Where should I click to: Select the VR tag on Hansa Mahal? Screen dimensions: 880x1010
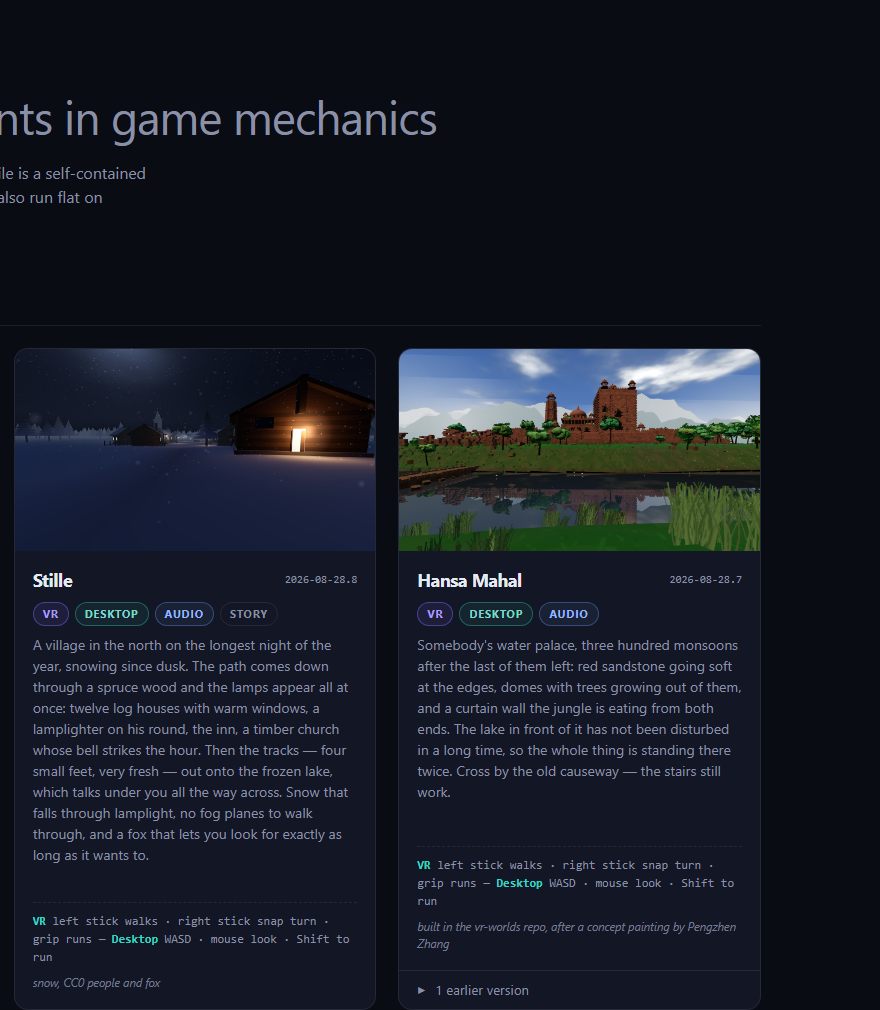tap(435, 614)
